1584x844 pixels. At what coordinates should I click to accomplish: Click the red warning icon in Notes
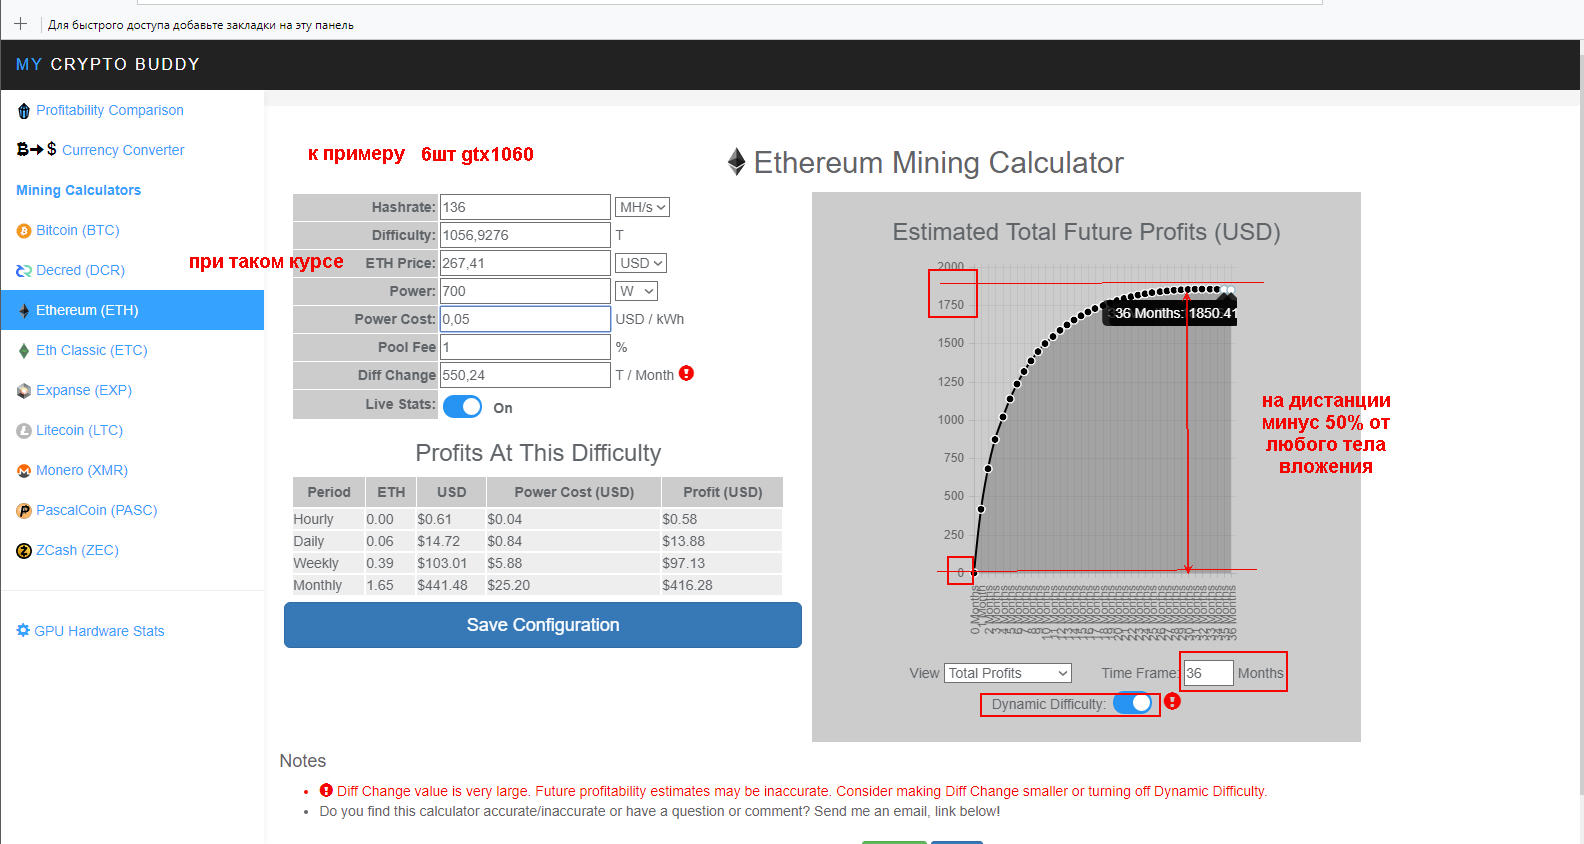[326, 790]
